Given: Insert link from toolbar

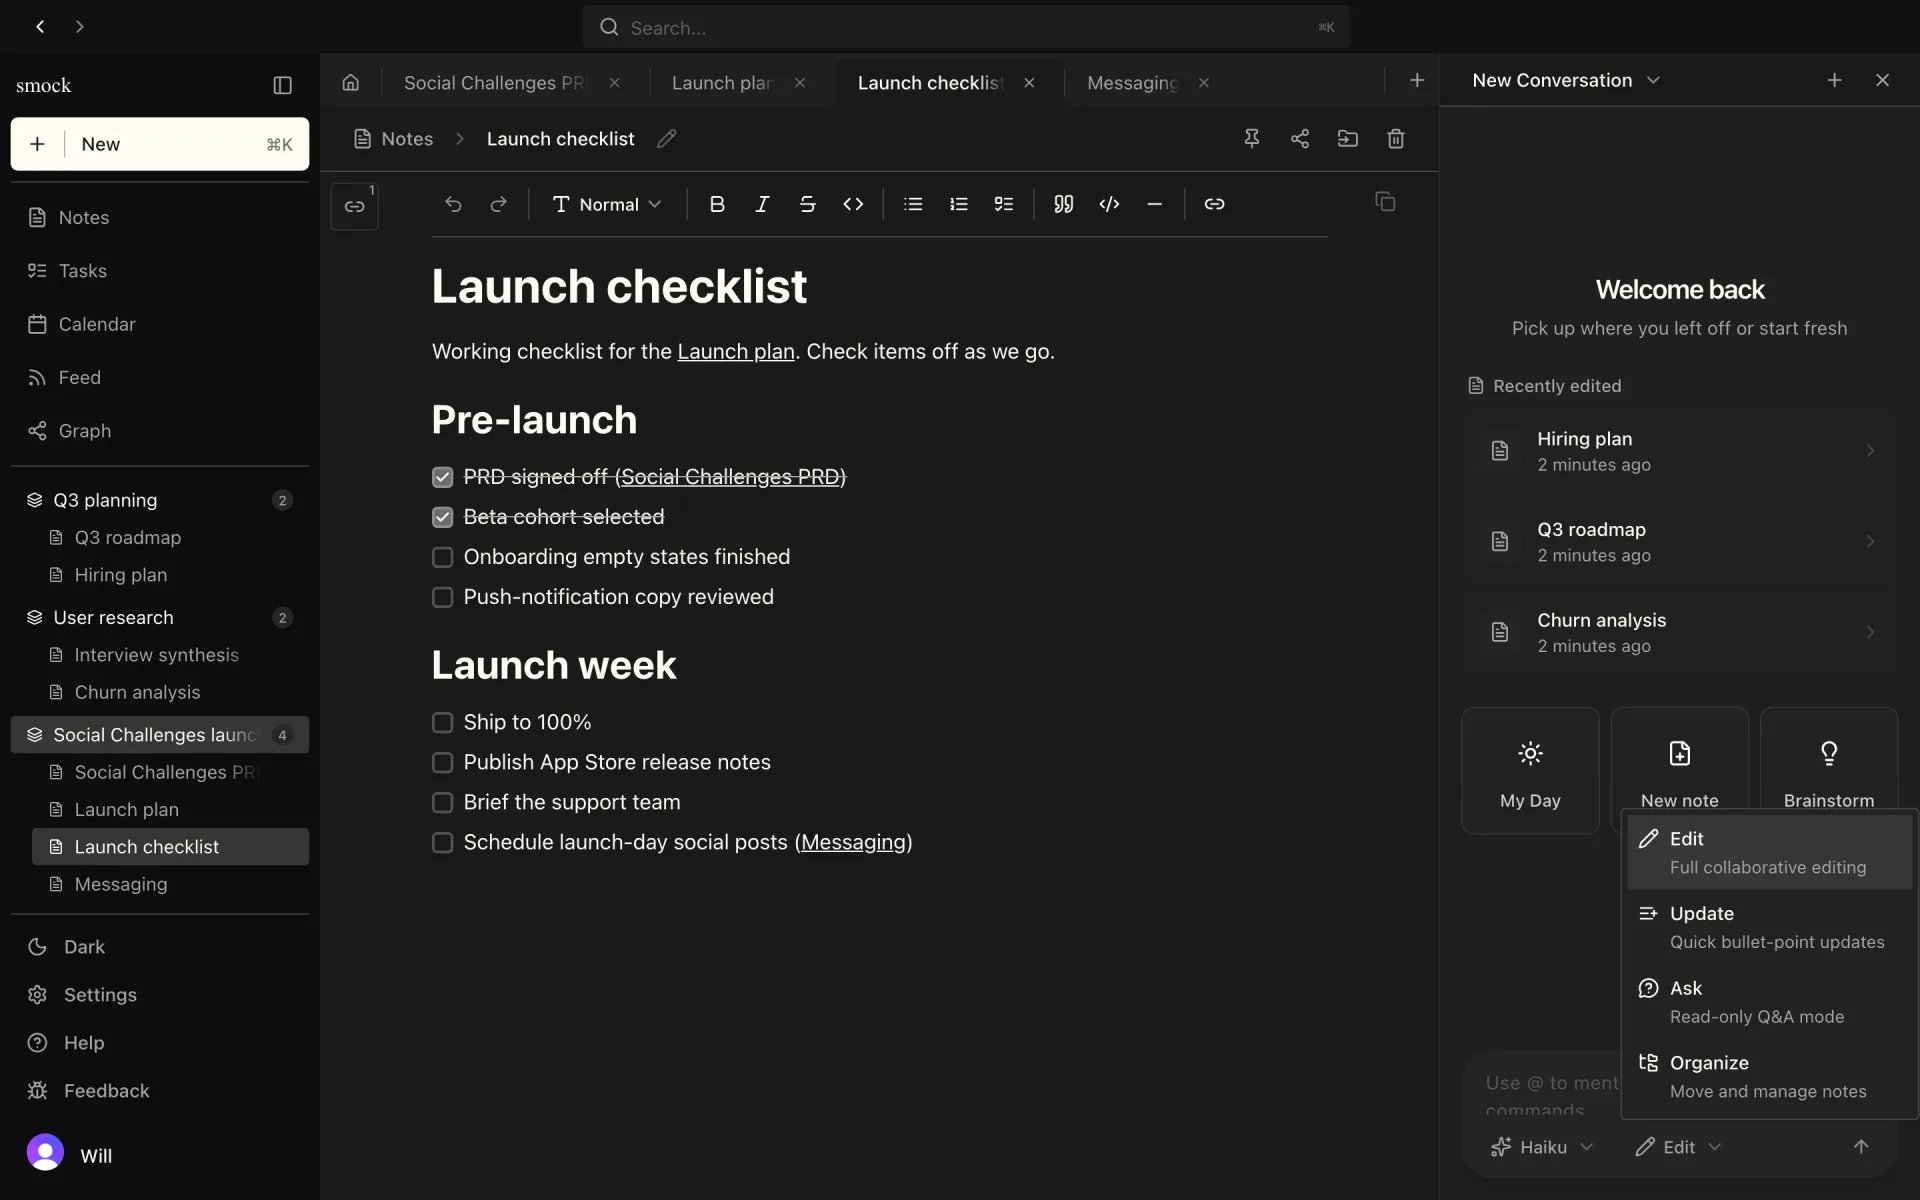Looking at the screenshot, I should 1214,204.
